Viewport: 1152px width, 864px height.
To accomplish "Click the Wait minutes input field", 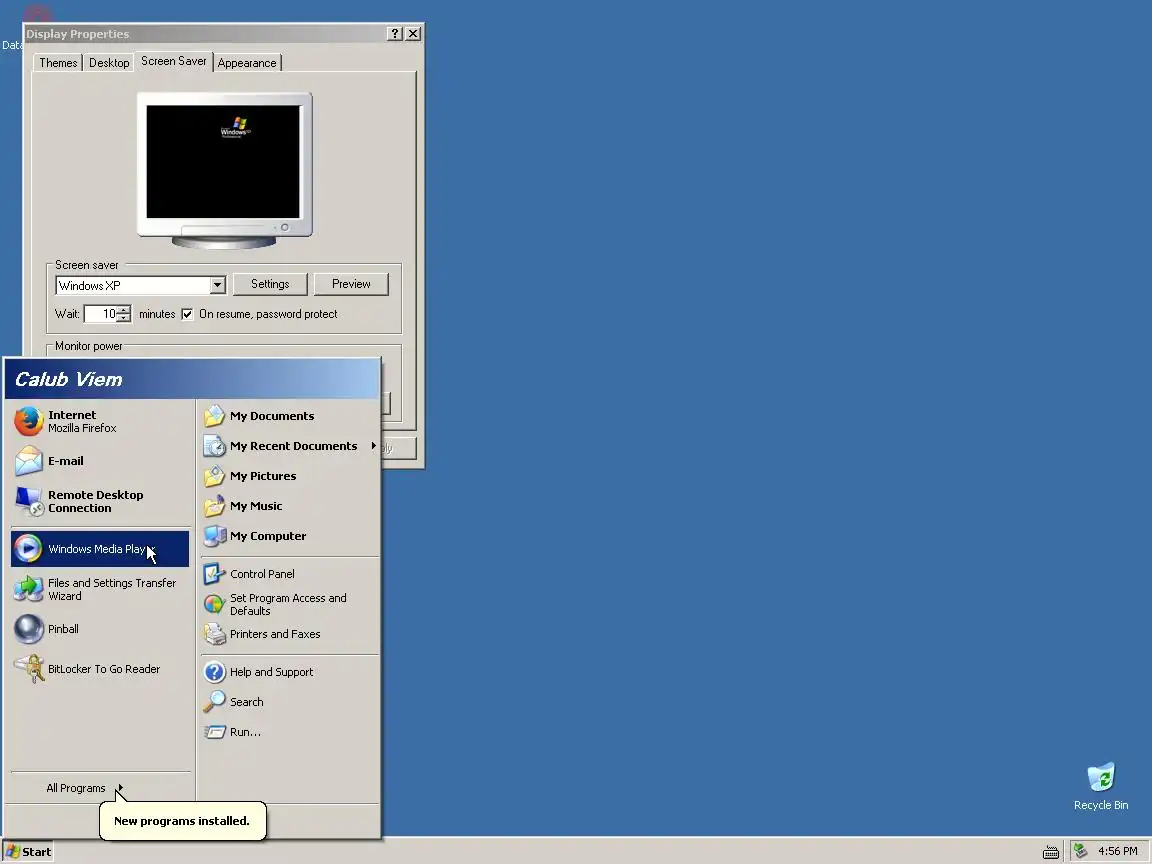I will pyautogui.click(x=101, y=314).
